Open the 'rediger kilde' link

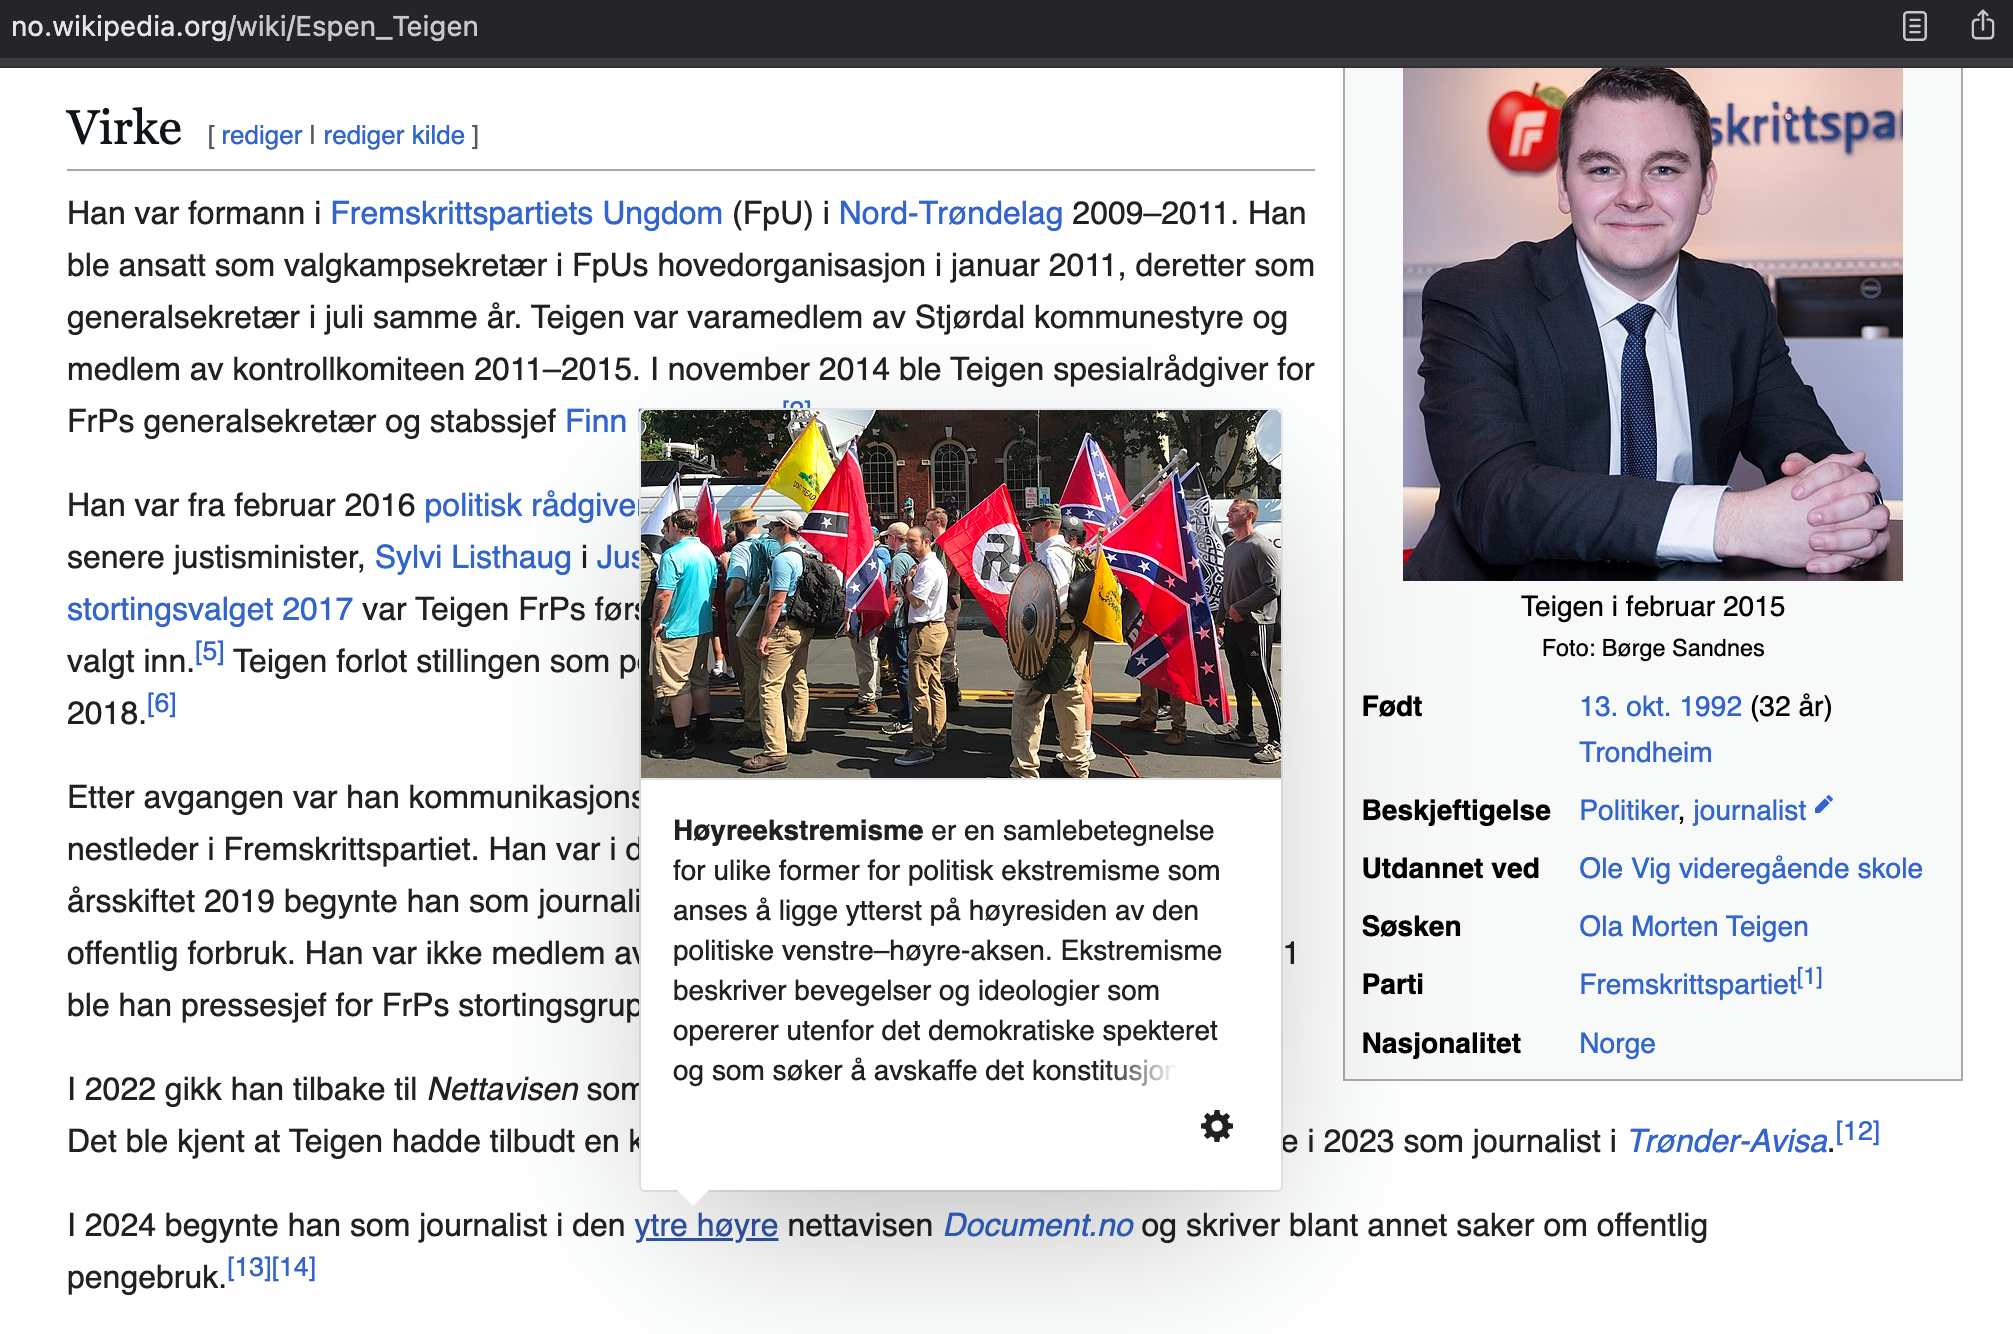click(x=393, y=135)
